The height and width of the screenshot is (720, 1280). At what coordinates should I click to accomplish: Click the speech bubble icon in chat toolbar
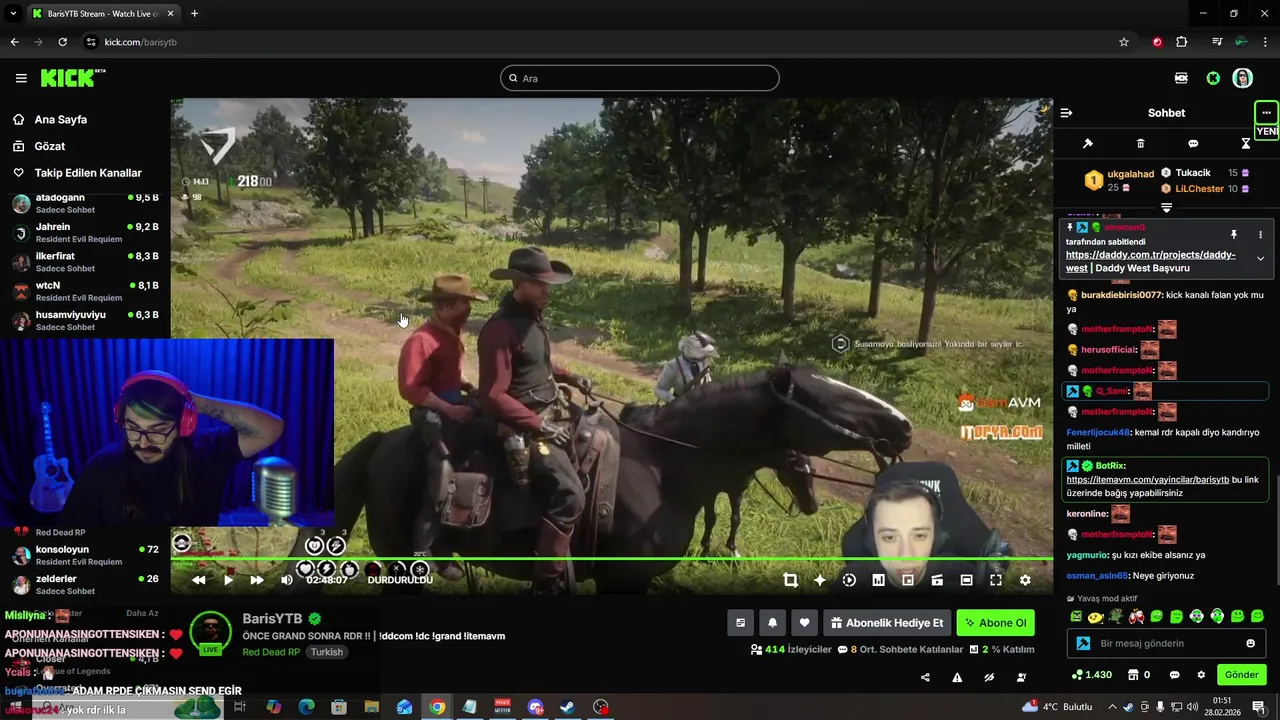(1193, 144)
